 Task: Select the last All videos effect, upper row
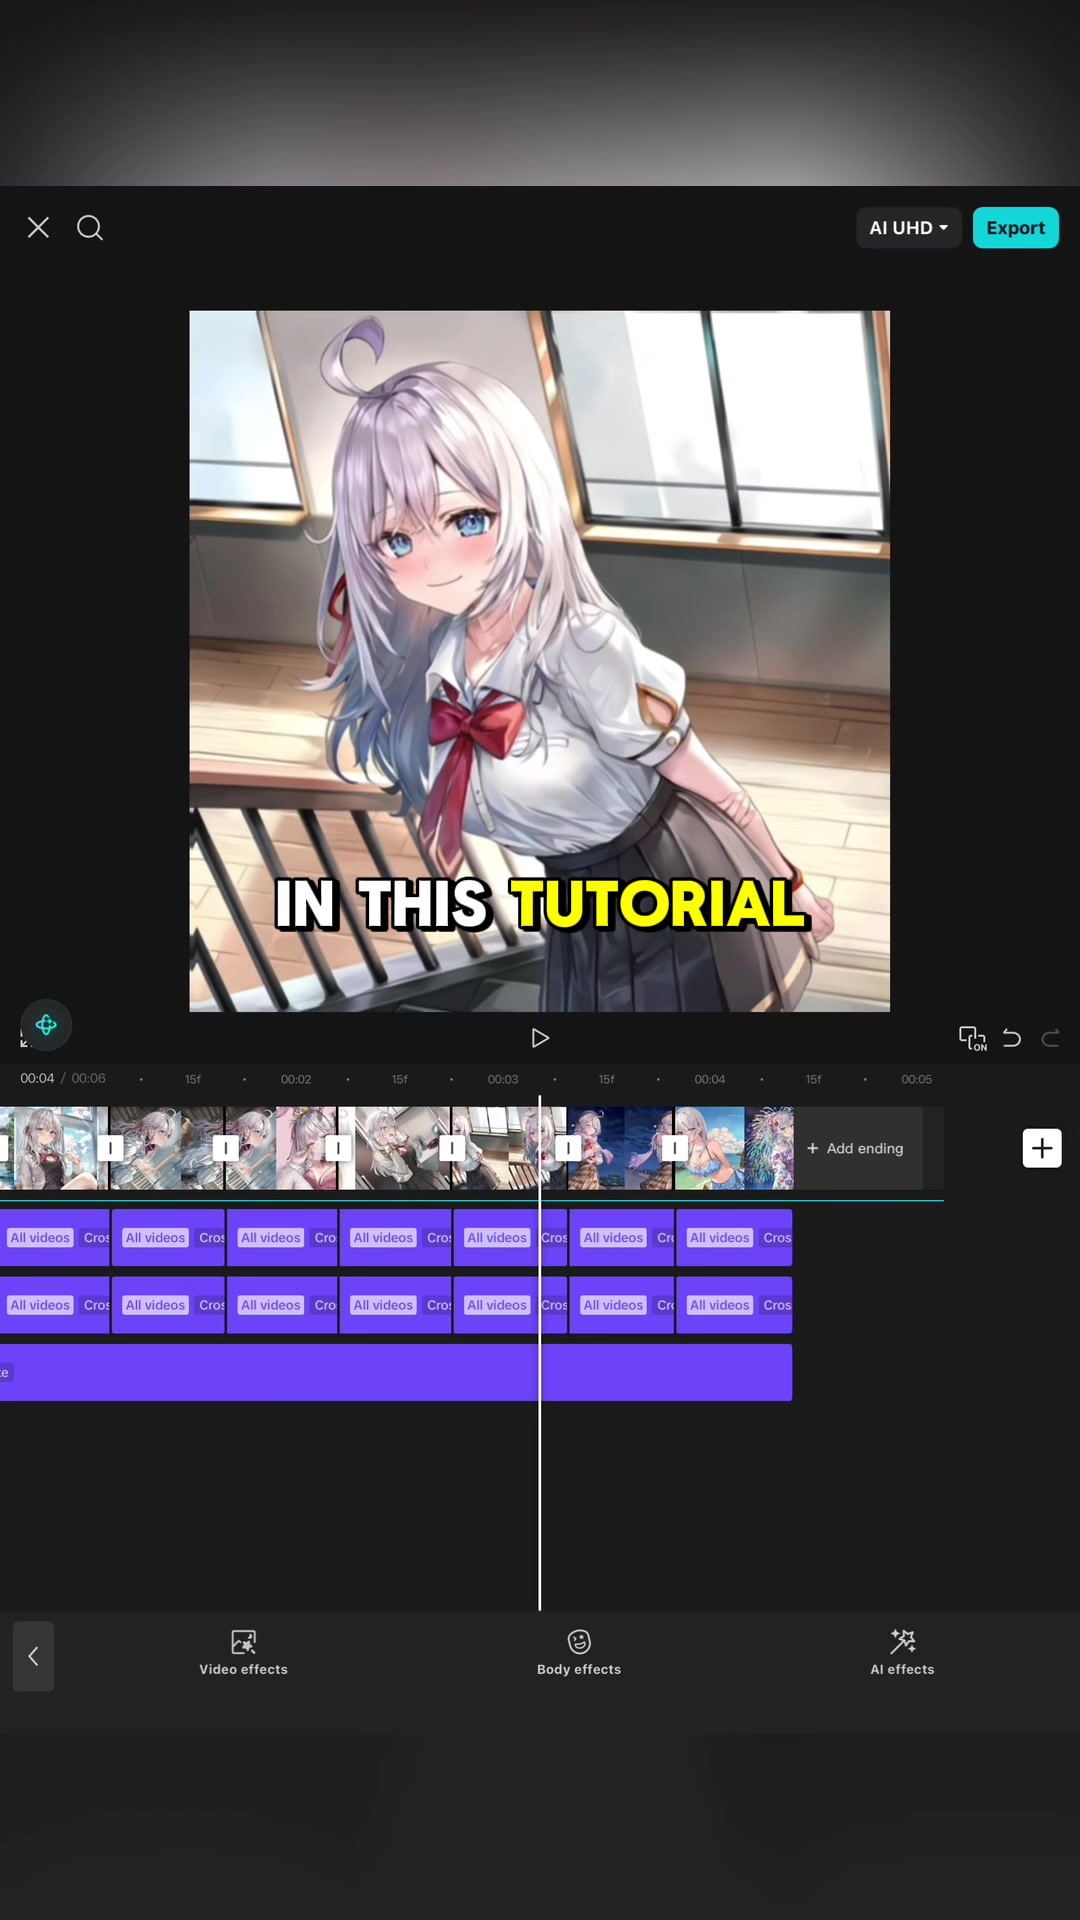click(x=734, y=1238)
